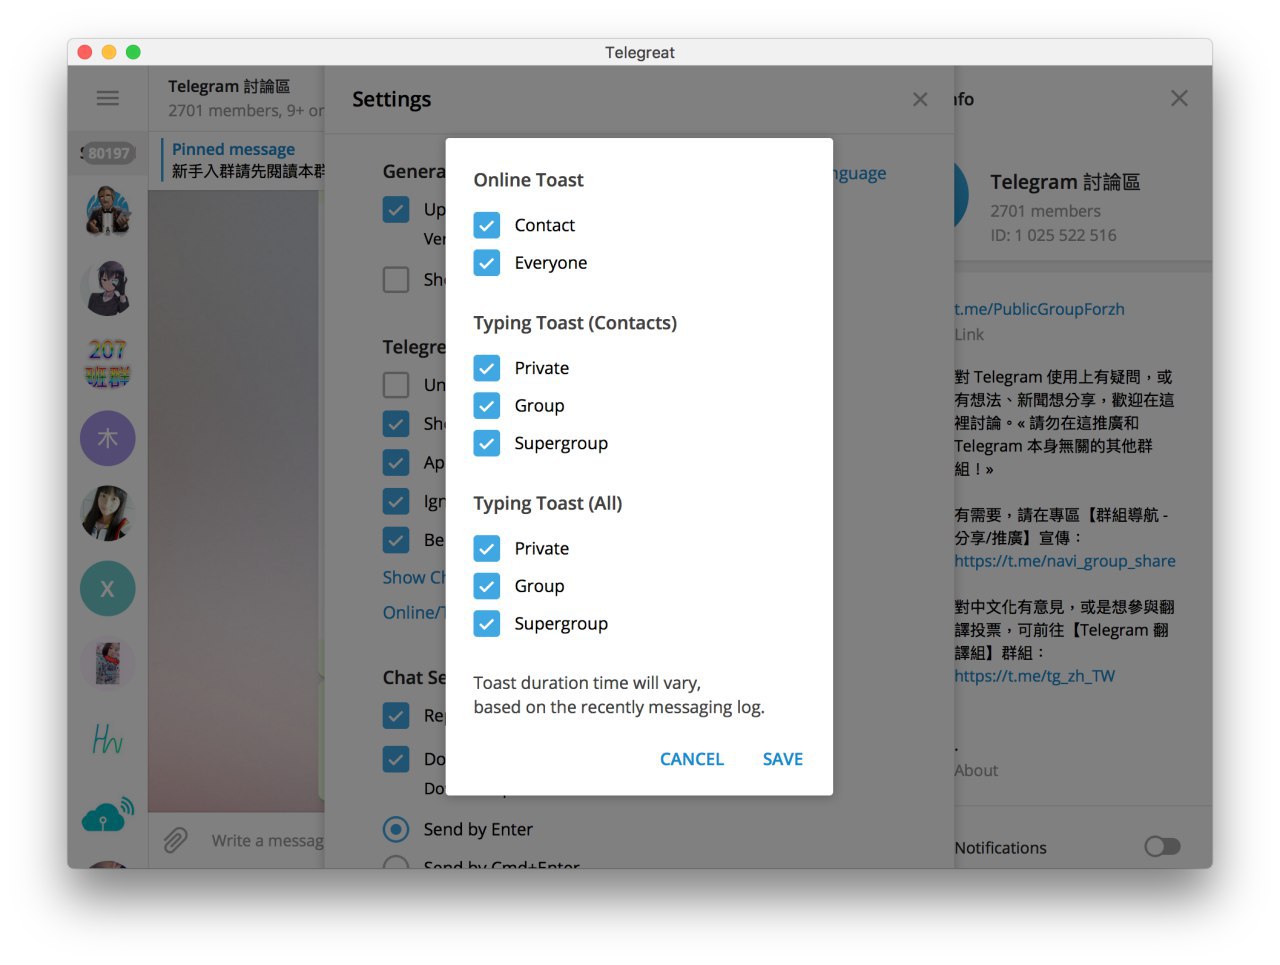Uncheck Everyone under Online Toast
Viewport: 1280px width, 965px height.
(487, 263)
